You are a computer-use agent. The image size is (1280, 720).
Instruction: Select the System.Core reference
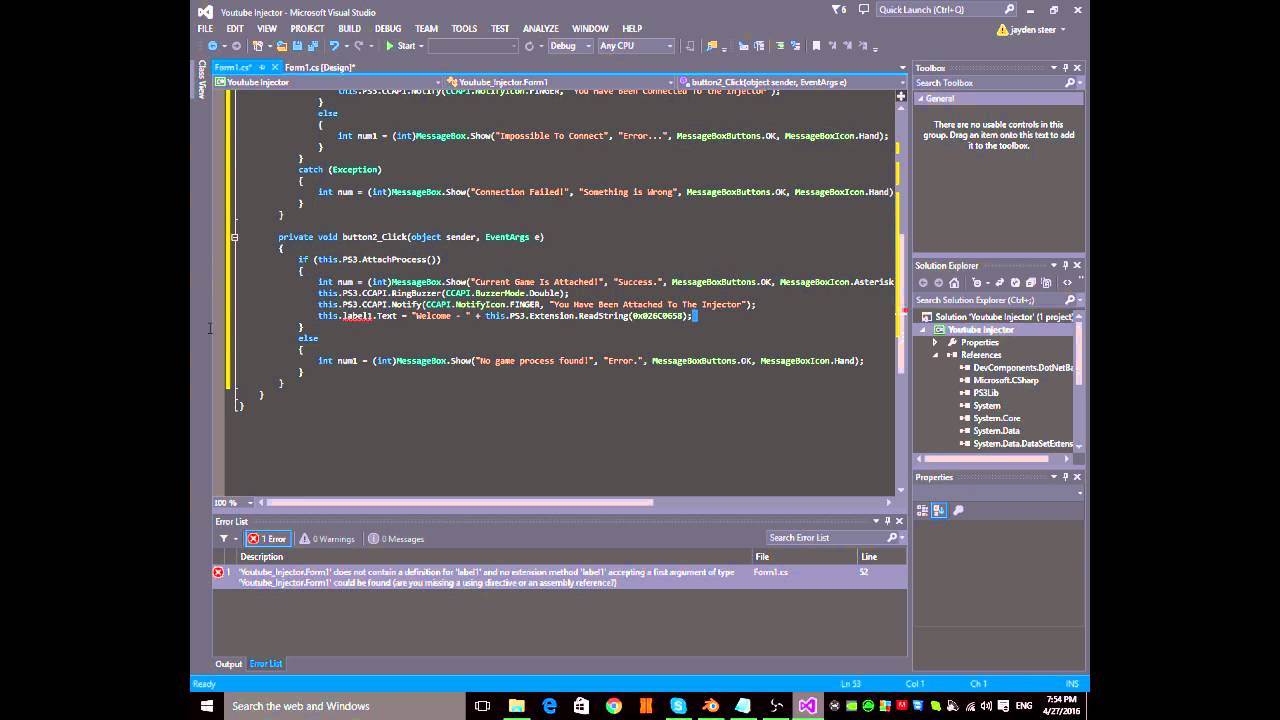click(997, 418)
